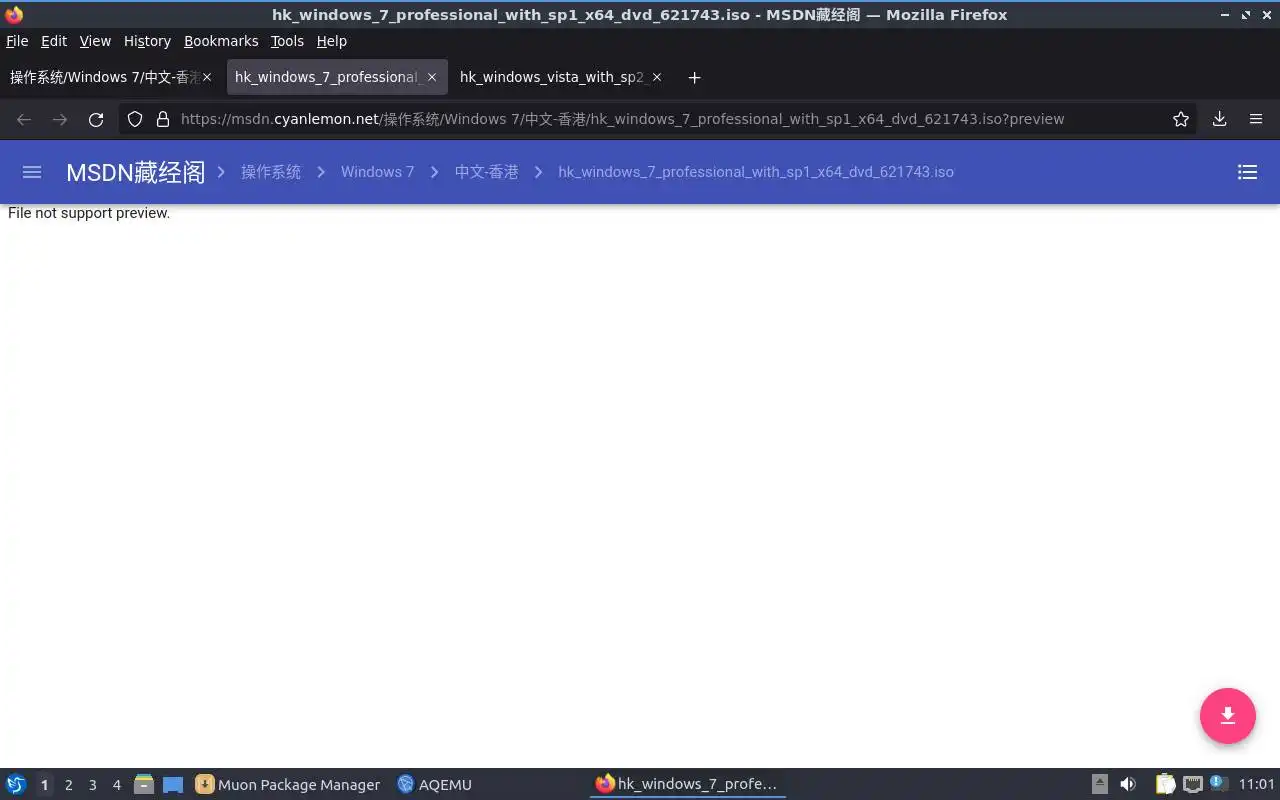Open the removable media eject tray icon
The height and width of the screenshot is (800, 1280).
1099,785
